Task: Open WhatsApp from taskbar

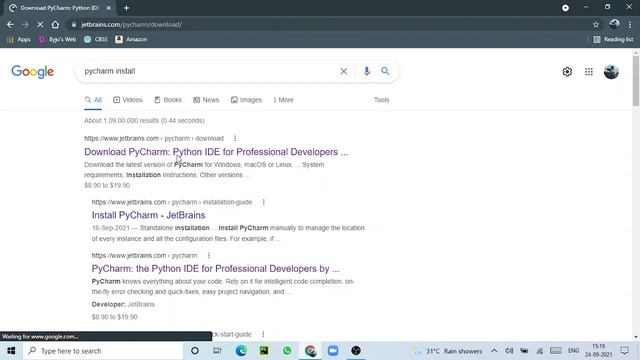Action: click(287, 351)
